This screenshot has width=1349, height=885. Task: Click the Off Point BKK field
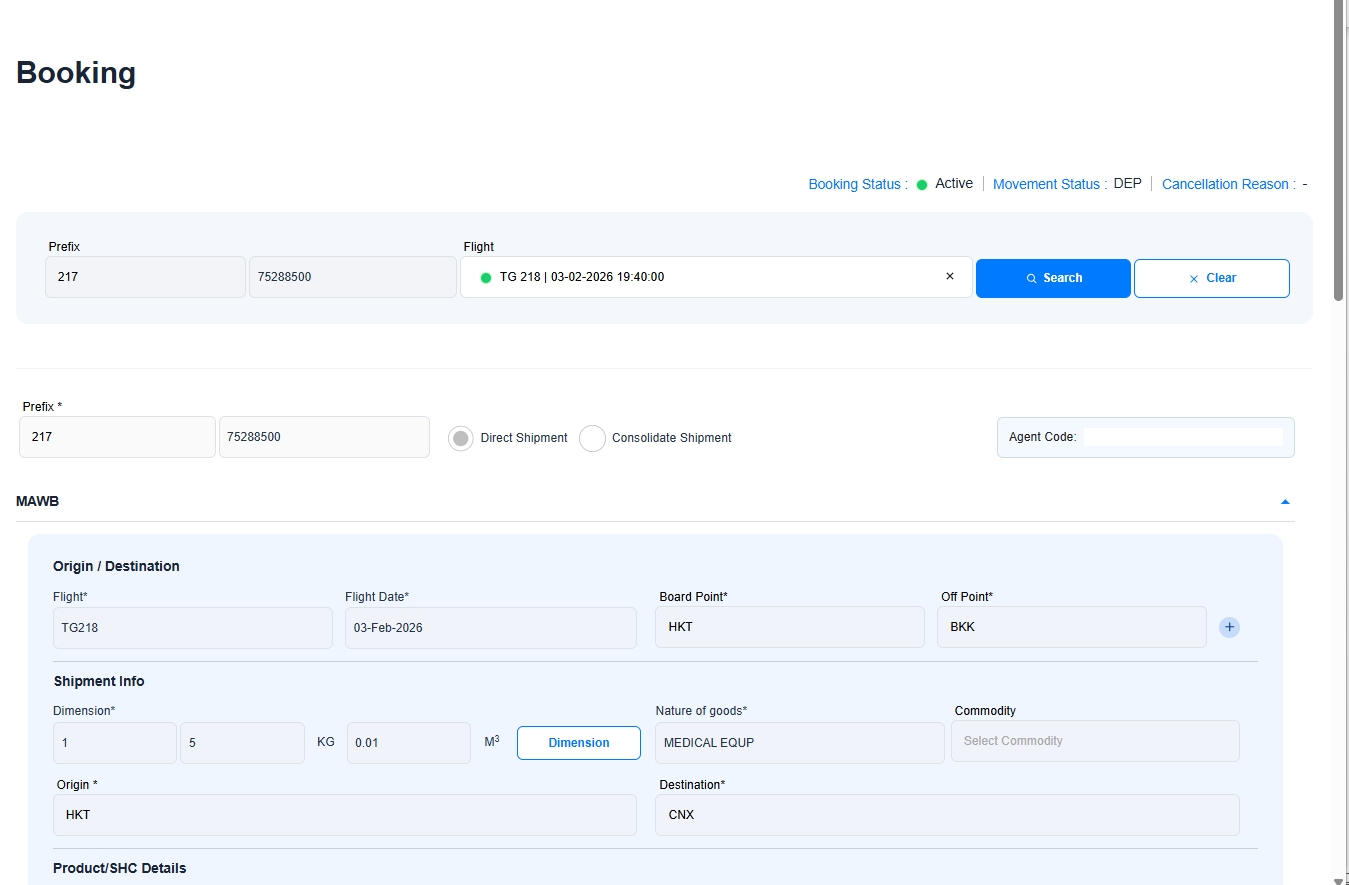click(x=1071, y=627)
